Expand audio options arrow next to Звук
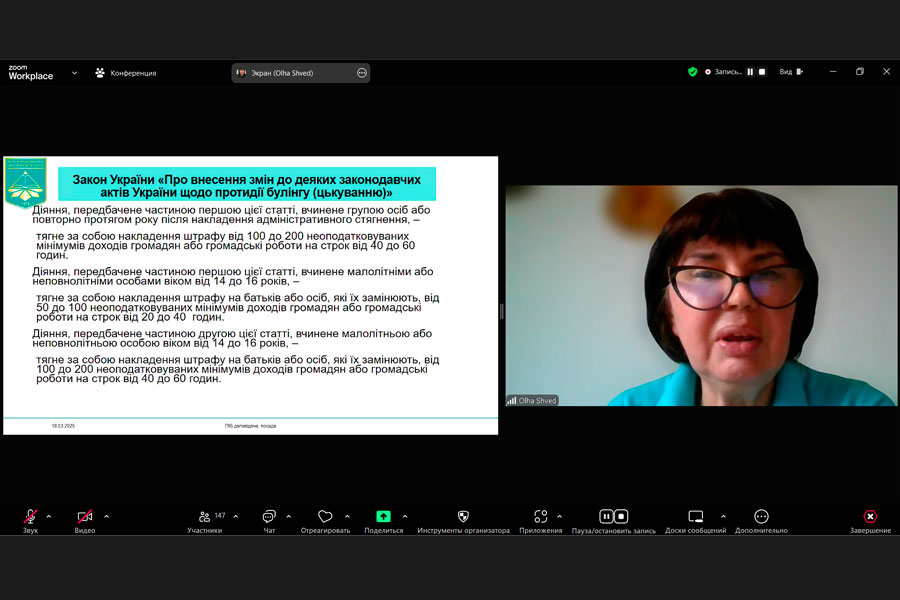The image size is (900, 600). [x=49, y=517]
